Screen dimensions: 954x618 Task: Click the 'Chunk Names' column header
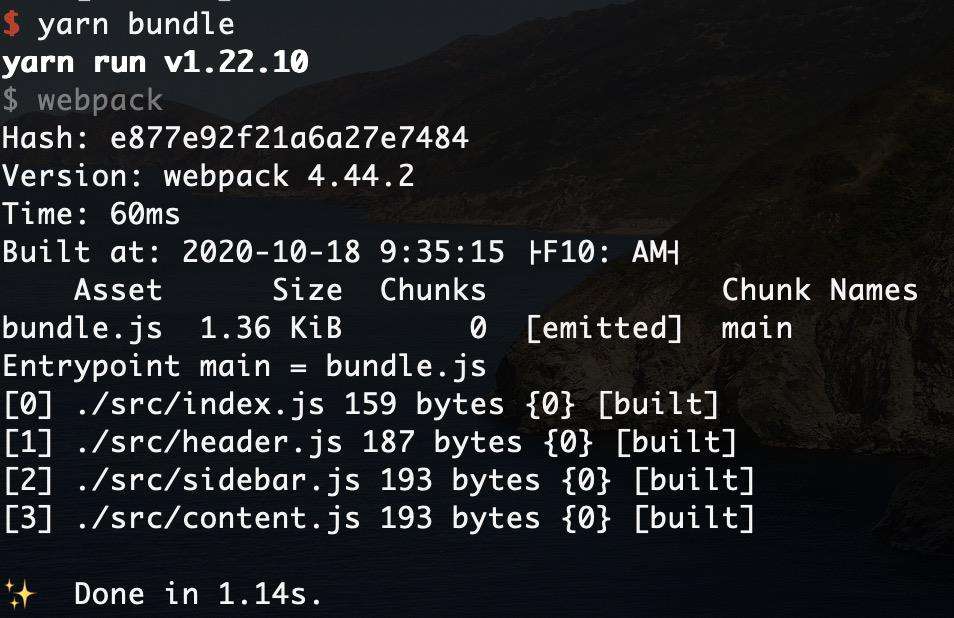click(820, 290)
